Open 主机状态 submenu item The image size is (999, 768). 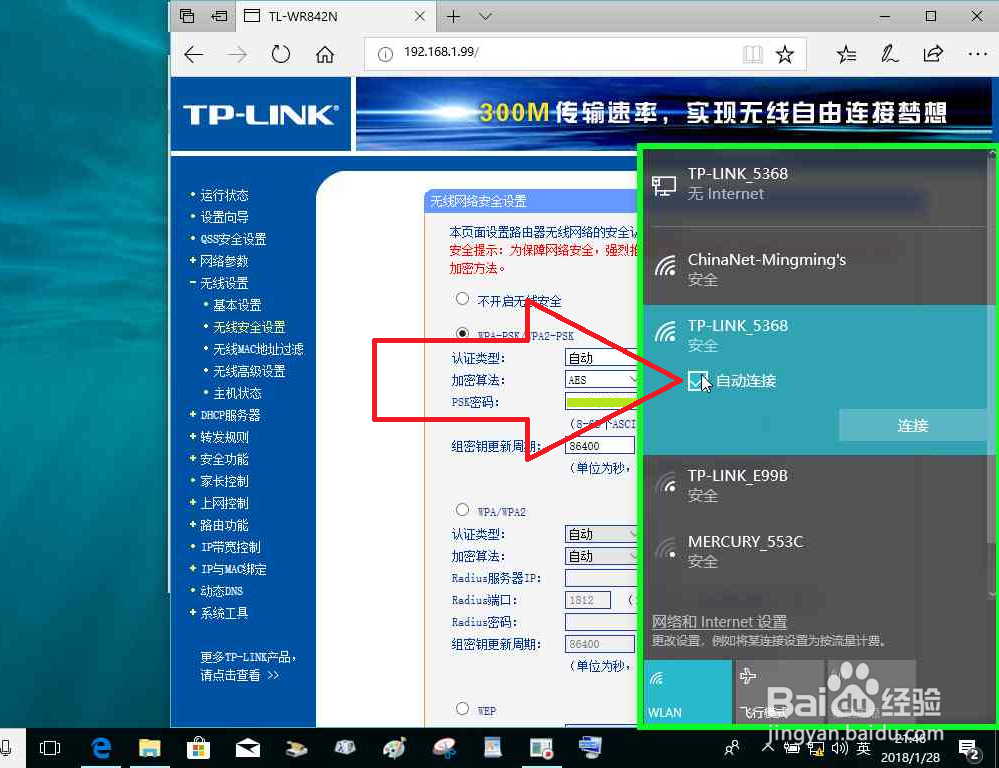237,393
